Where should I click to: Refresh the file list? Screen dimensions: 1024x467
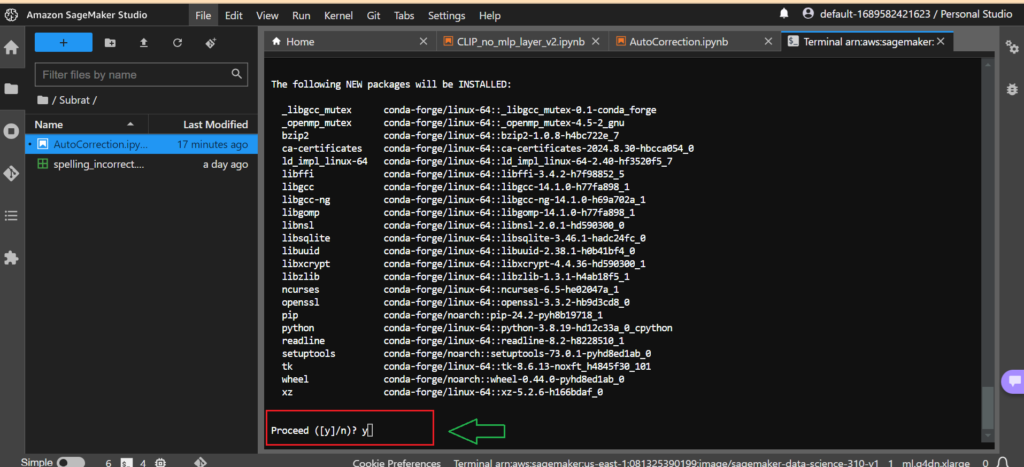(x=177, y=43)
